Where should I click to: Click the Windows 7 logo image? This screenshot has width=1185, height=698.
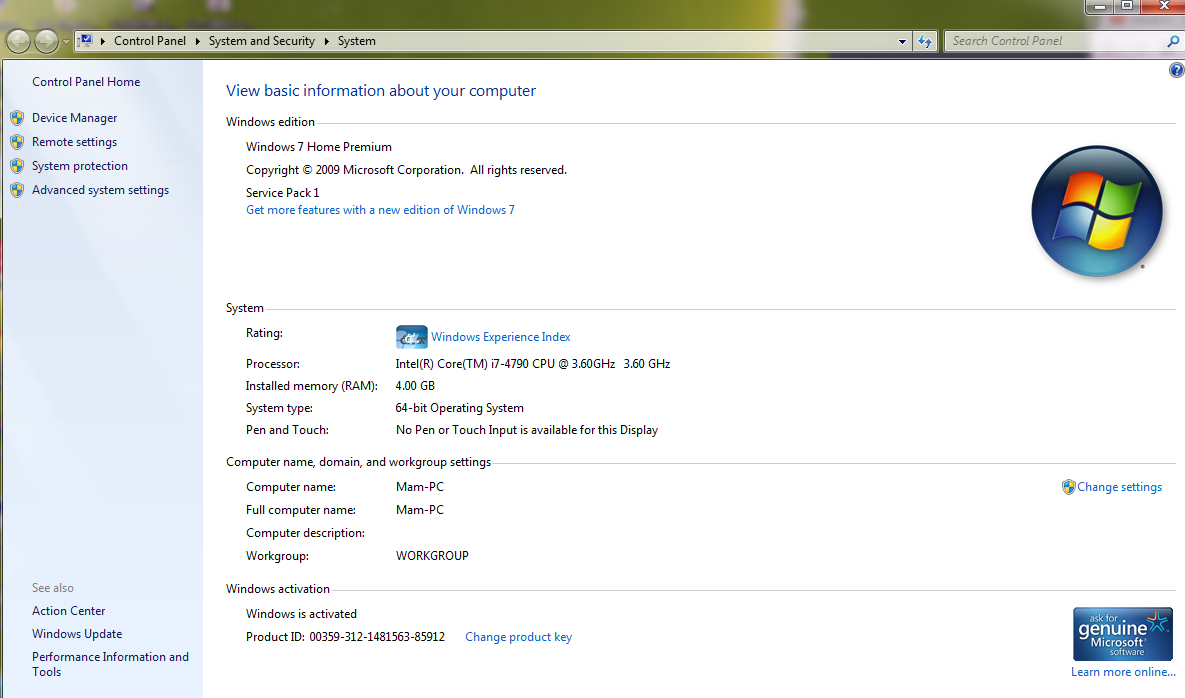tap(1097, 211)
